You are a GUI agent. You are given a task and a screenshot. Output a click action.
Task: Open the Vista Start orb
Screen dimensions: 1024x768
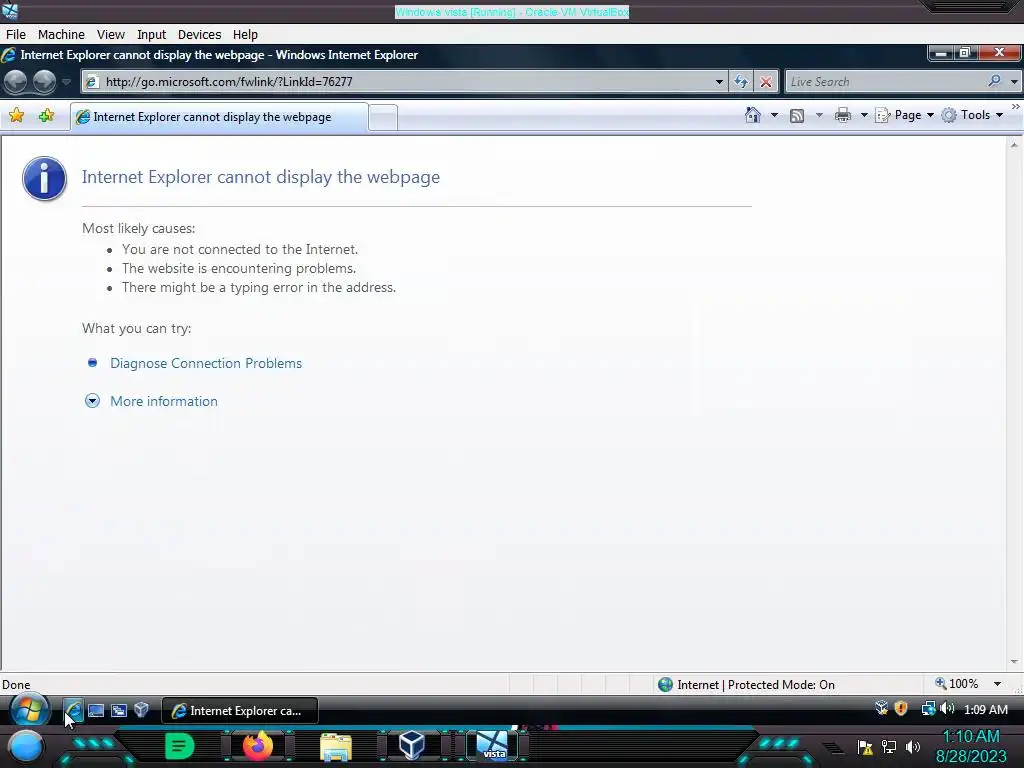[29, 710]
